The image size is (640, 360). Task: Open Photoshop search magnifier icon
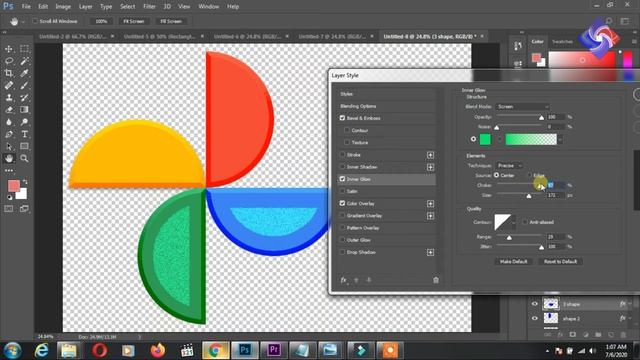[609, 21]
